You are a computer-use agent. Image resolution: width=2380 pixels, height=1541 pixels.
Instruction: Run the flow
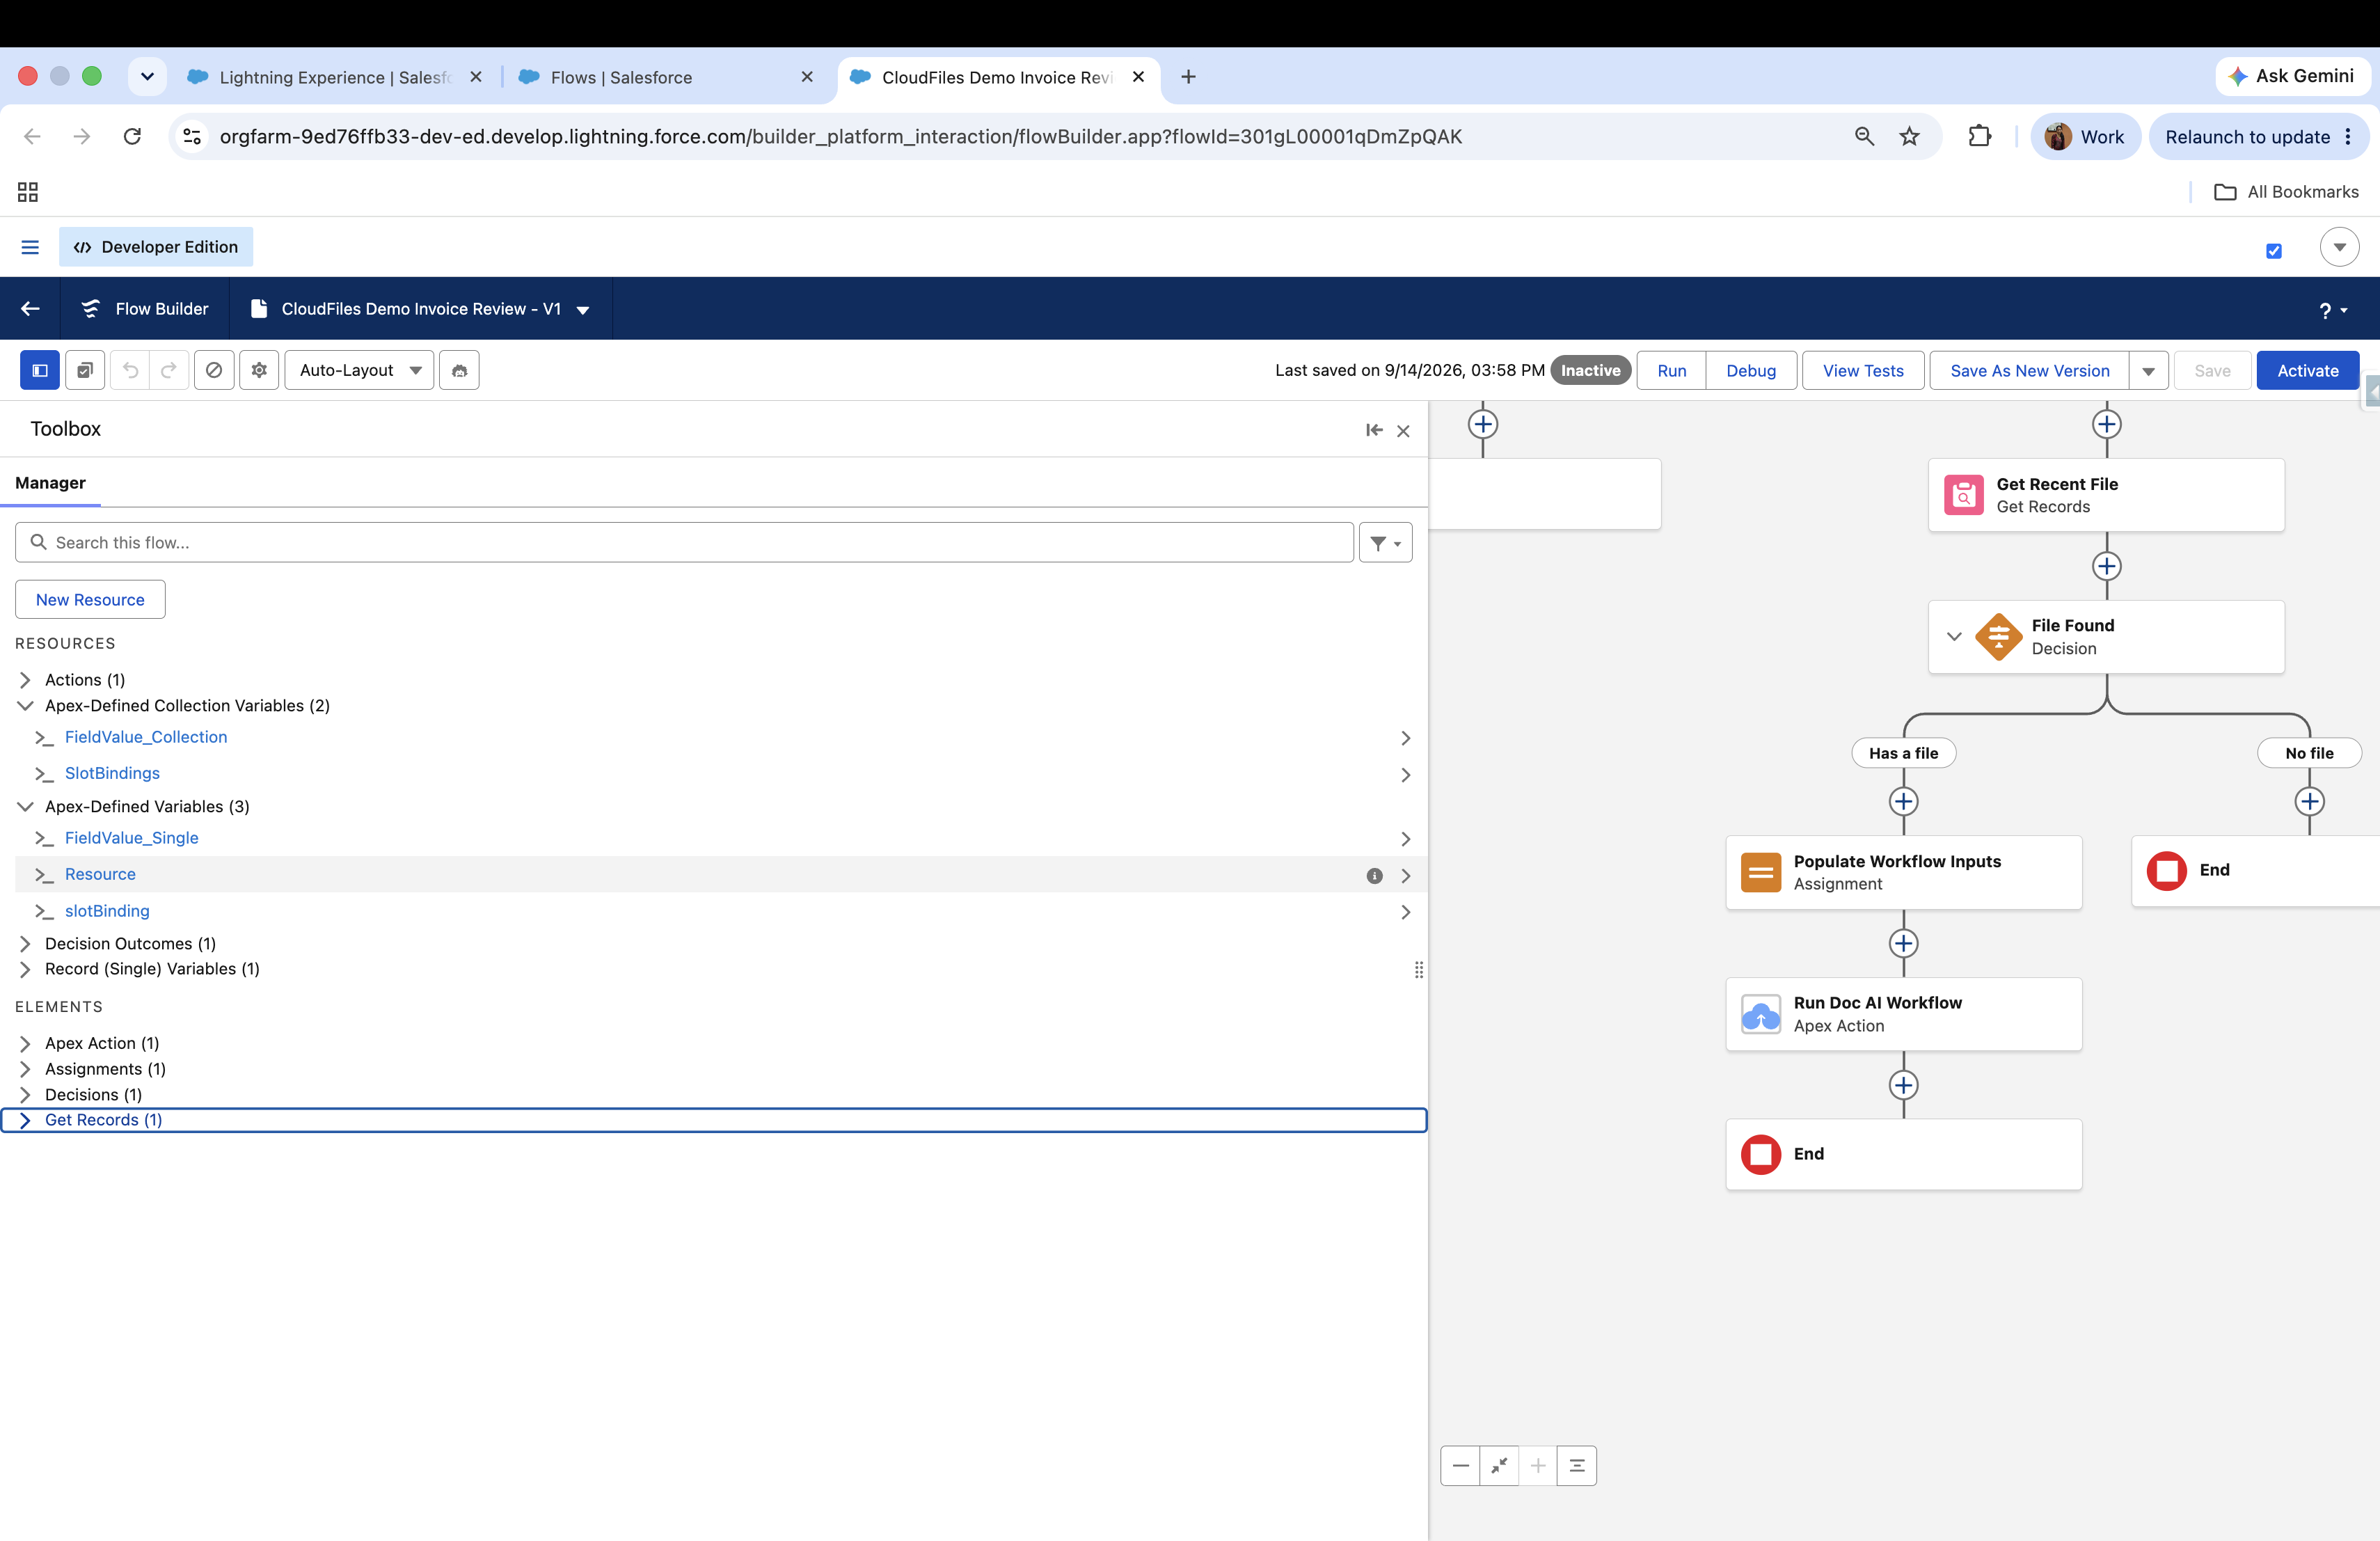point(1671,370)
